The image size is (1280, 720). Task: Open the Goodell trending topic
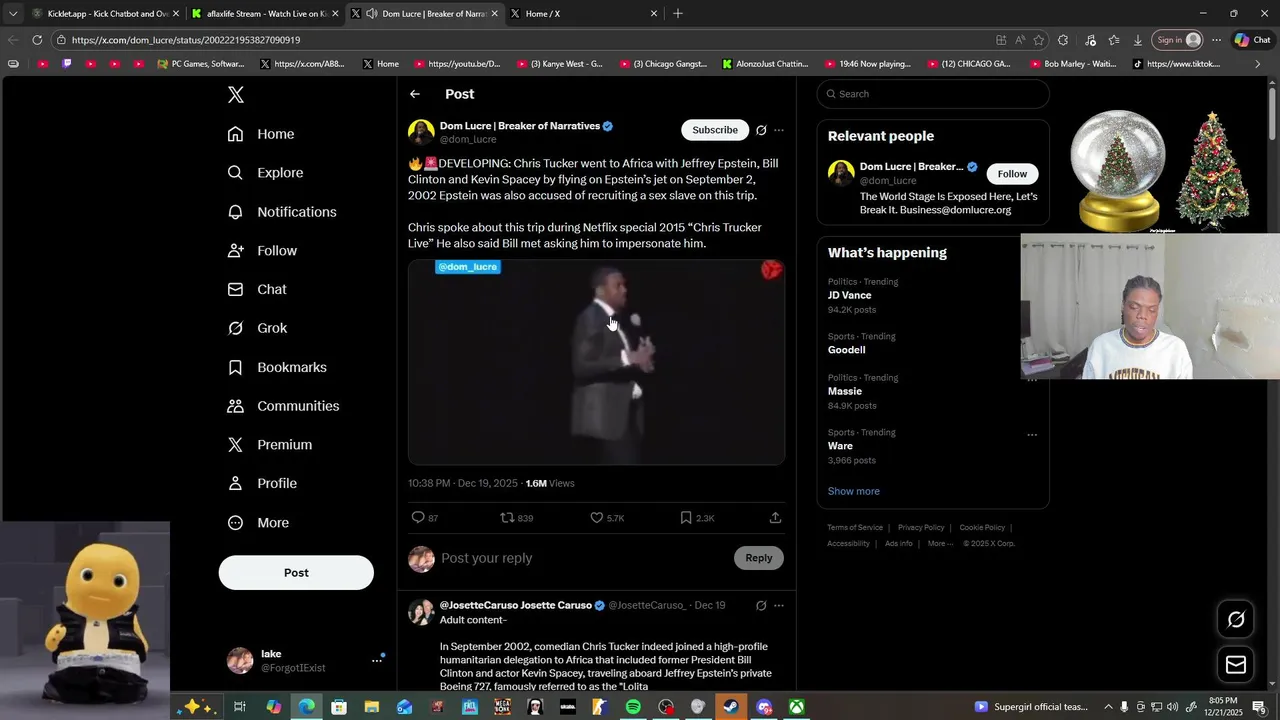(847, 350)
